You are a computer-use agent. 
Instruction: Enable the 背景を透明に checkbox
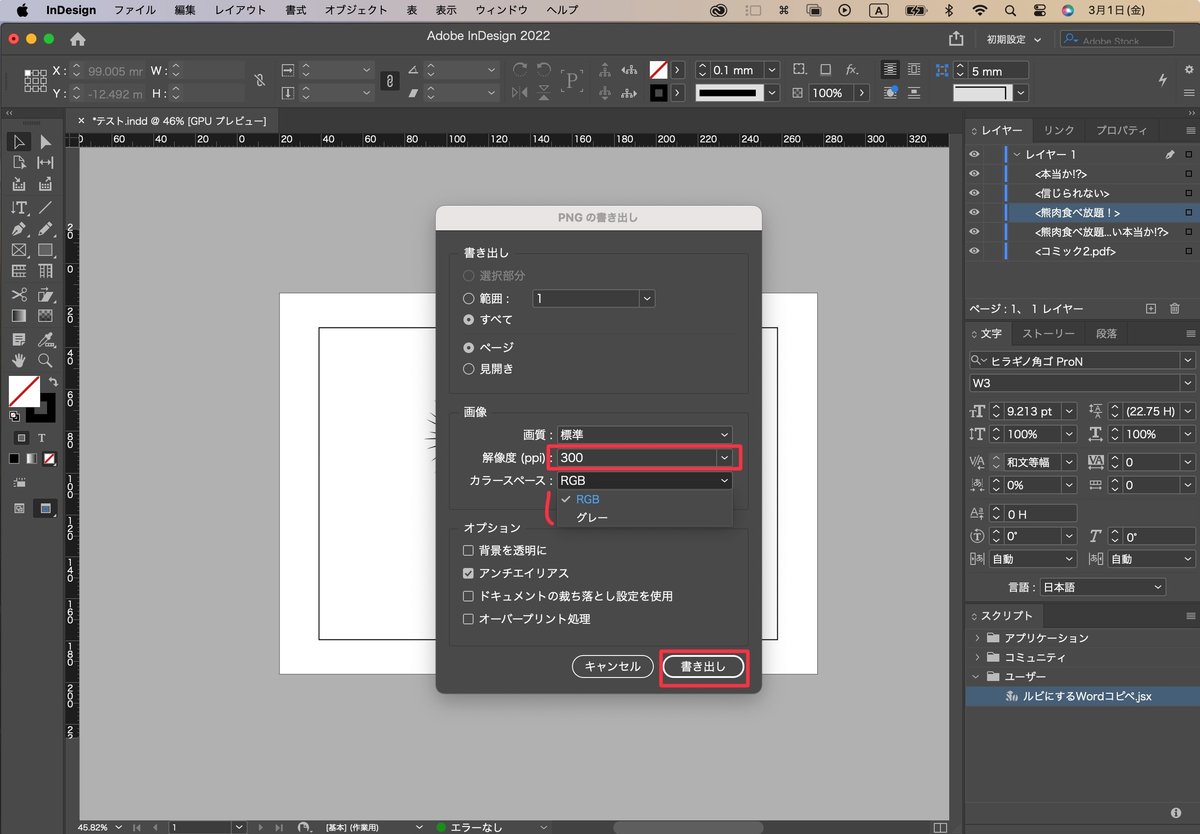(468, 550)
